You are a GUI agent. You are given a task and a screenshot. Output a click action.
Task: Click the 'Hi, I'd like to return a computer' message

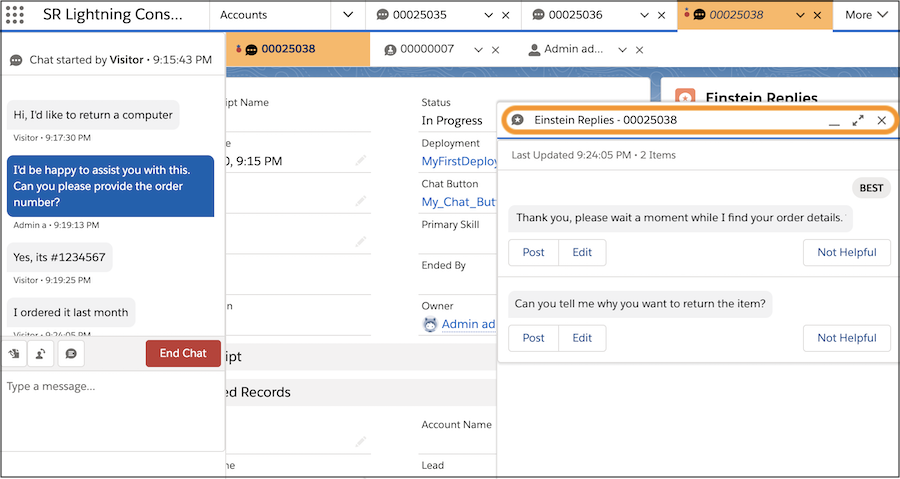coord(93,115)
